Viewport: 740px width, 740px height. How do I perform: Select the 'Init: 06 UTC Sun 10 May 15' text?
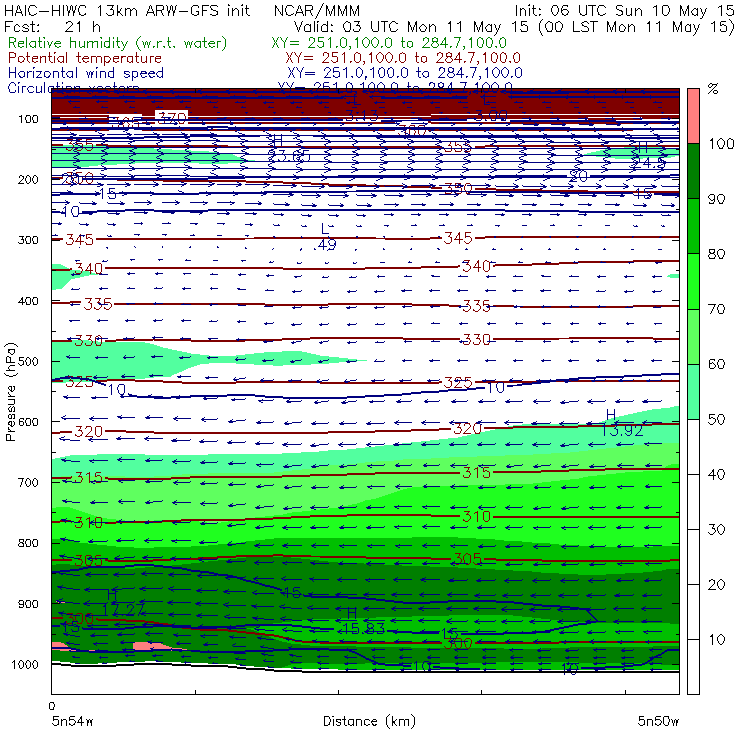pos(624,10)
